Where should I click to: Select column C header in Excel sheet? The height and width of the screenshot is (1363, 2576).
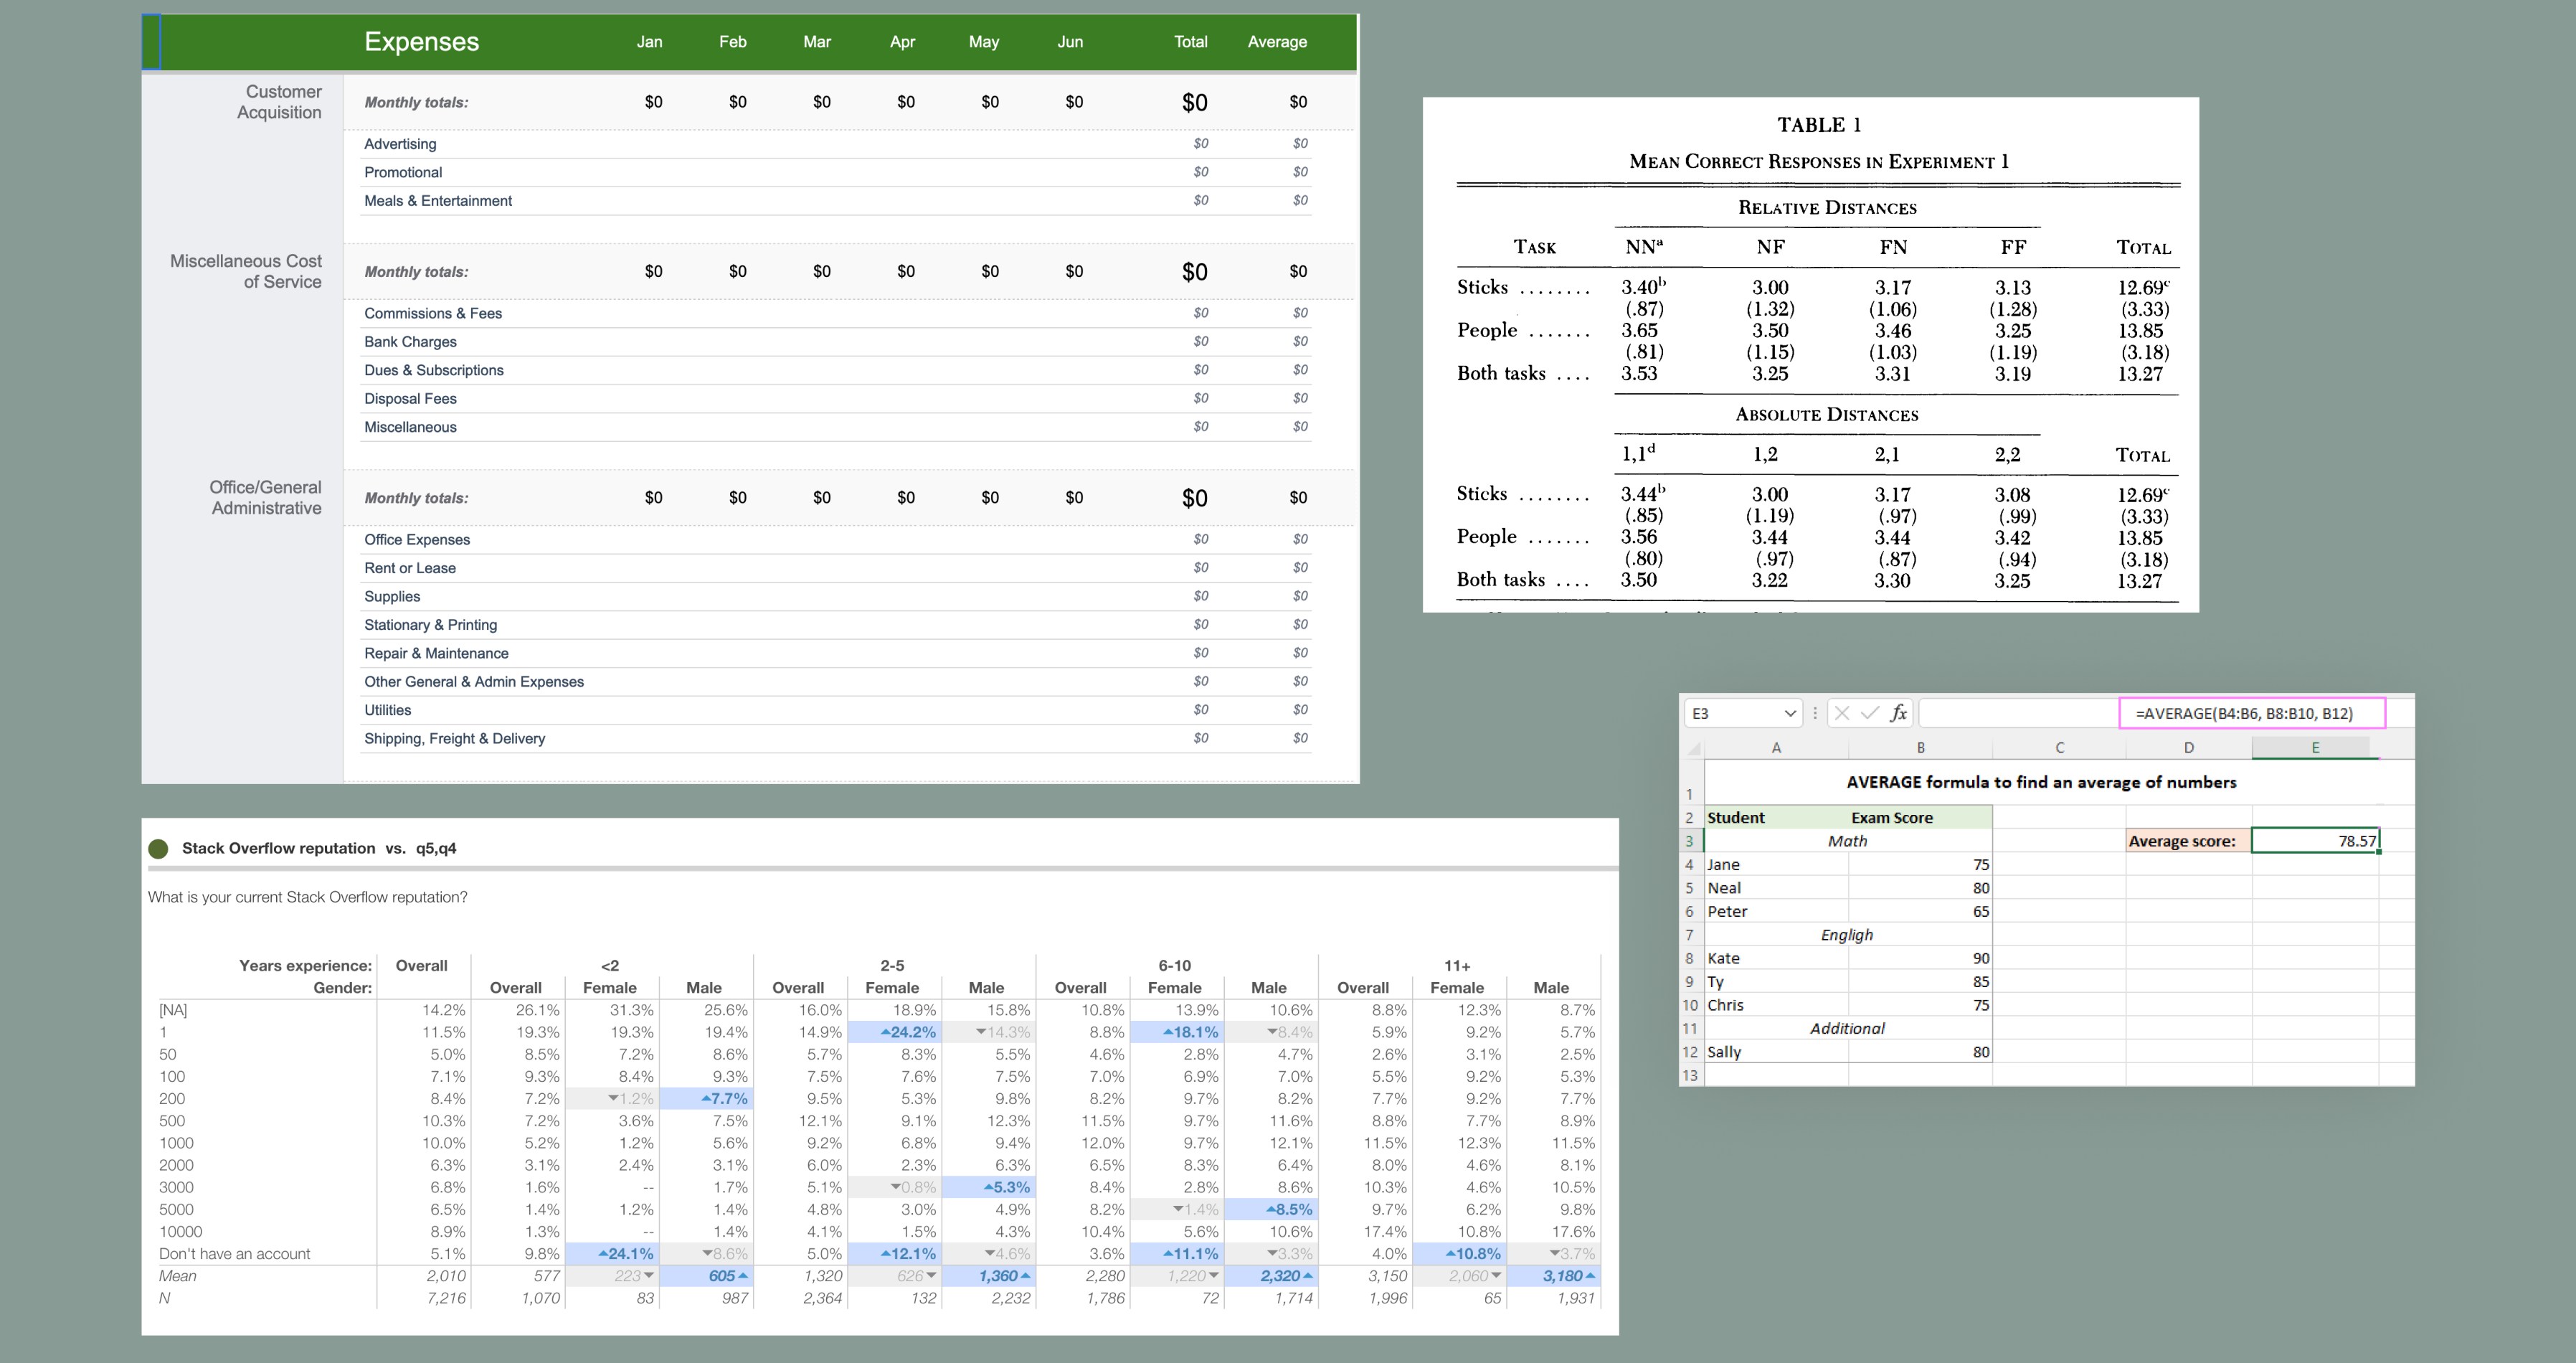pyautogui.click(x=2059, y=748)
